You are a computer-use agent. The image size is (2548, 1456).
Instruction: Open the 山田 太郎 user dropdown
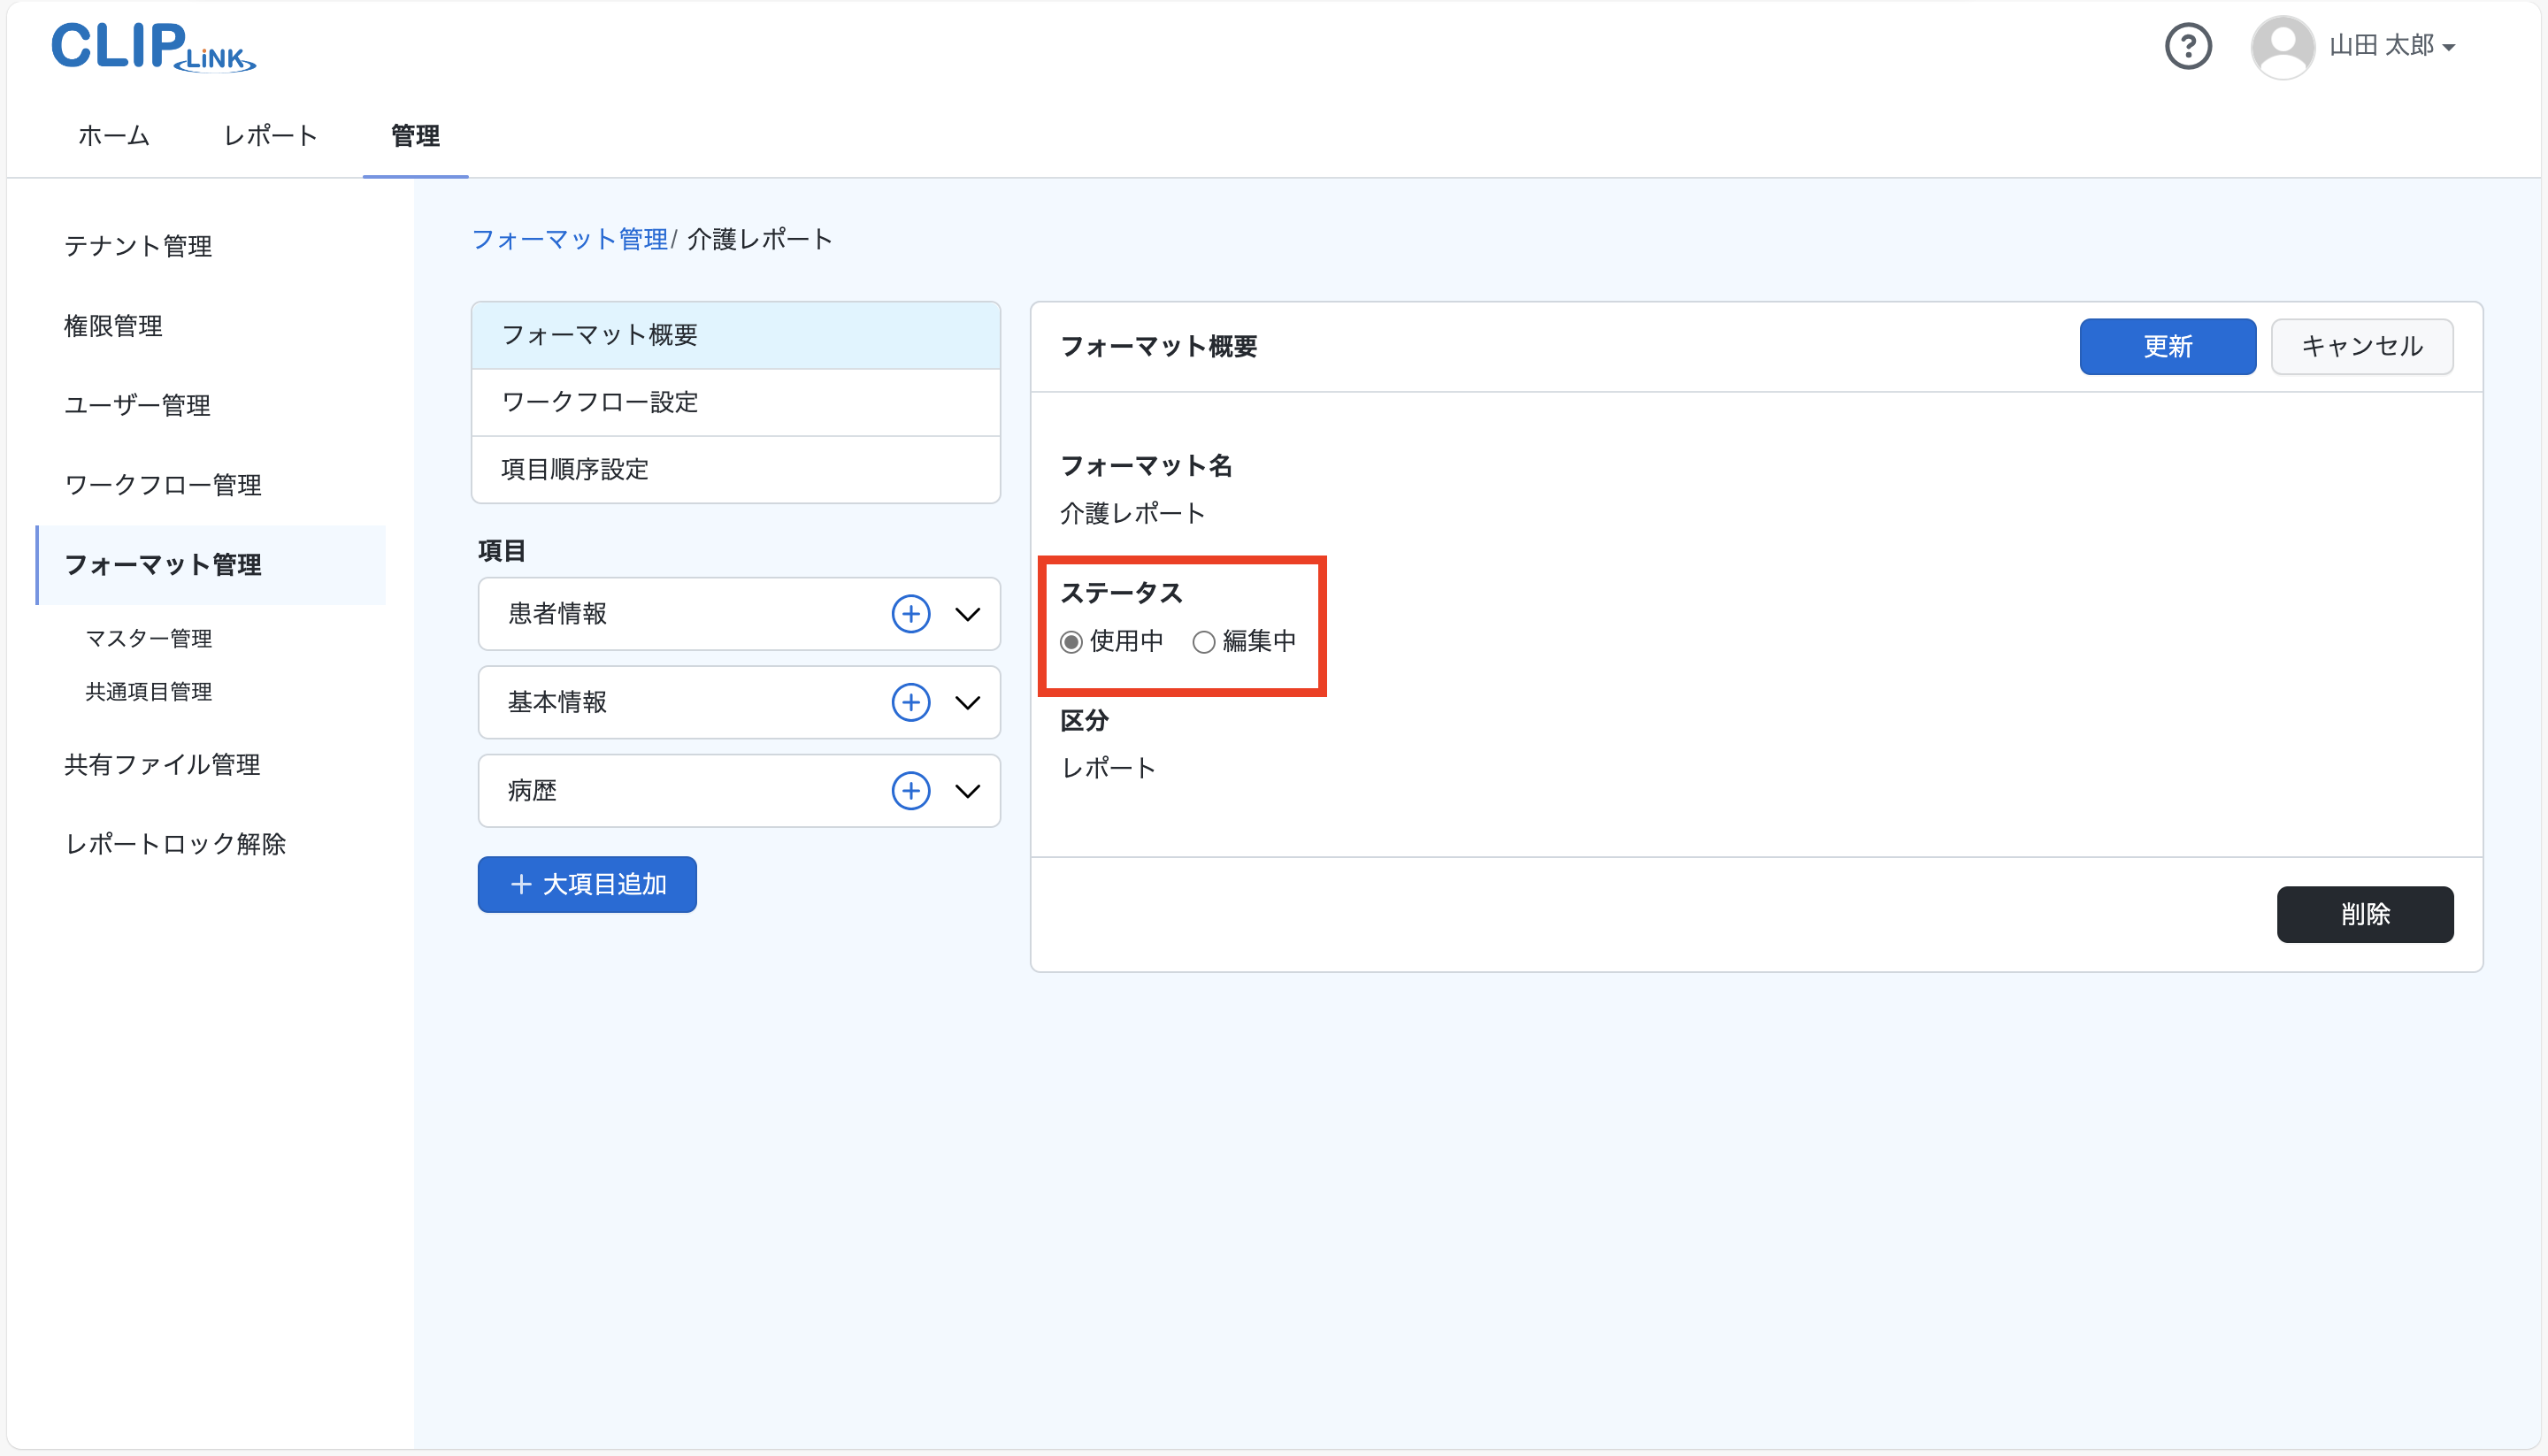[2391, 47]
